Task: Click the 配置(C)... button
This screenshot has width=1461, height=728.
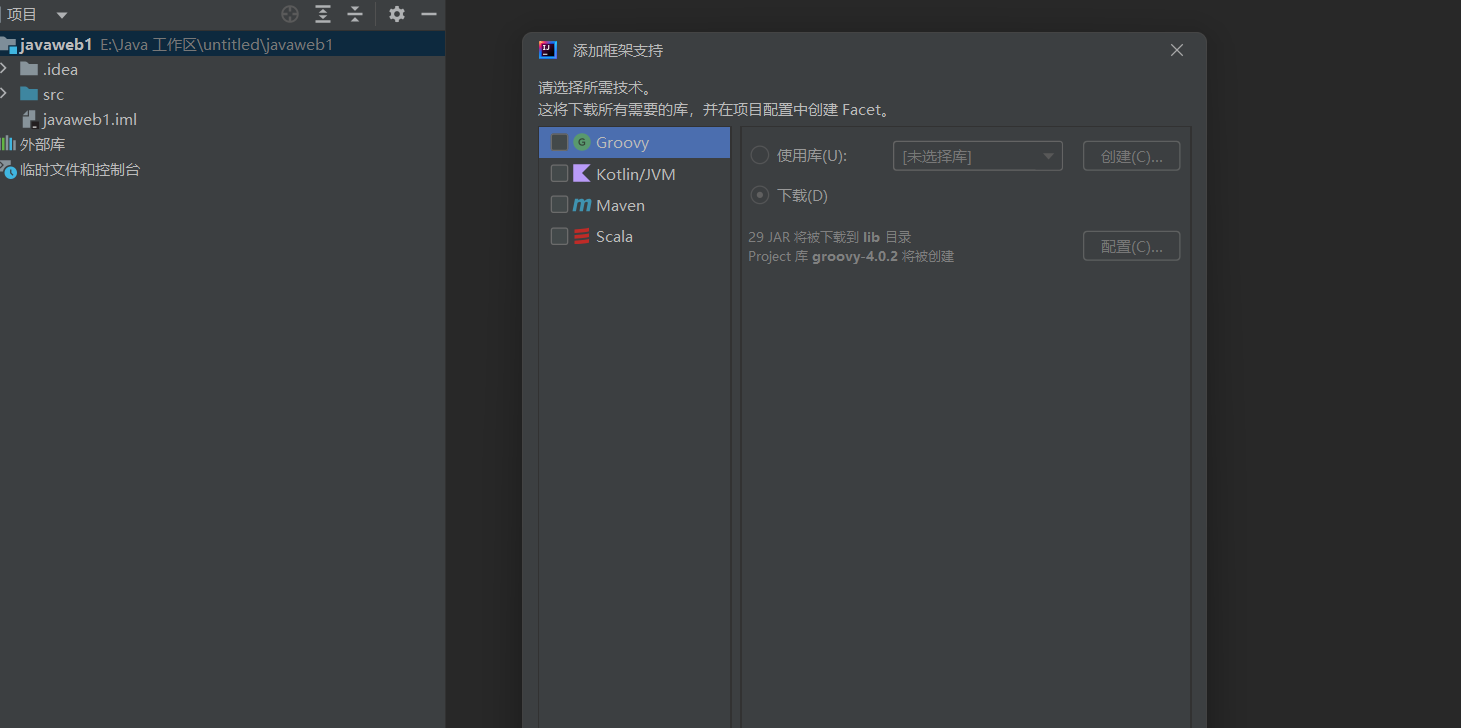Action: point(1131,246)
